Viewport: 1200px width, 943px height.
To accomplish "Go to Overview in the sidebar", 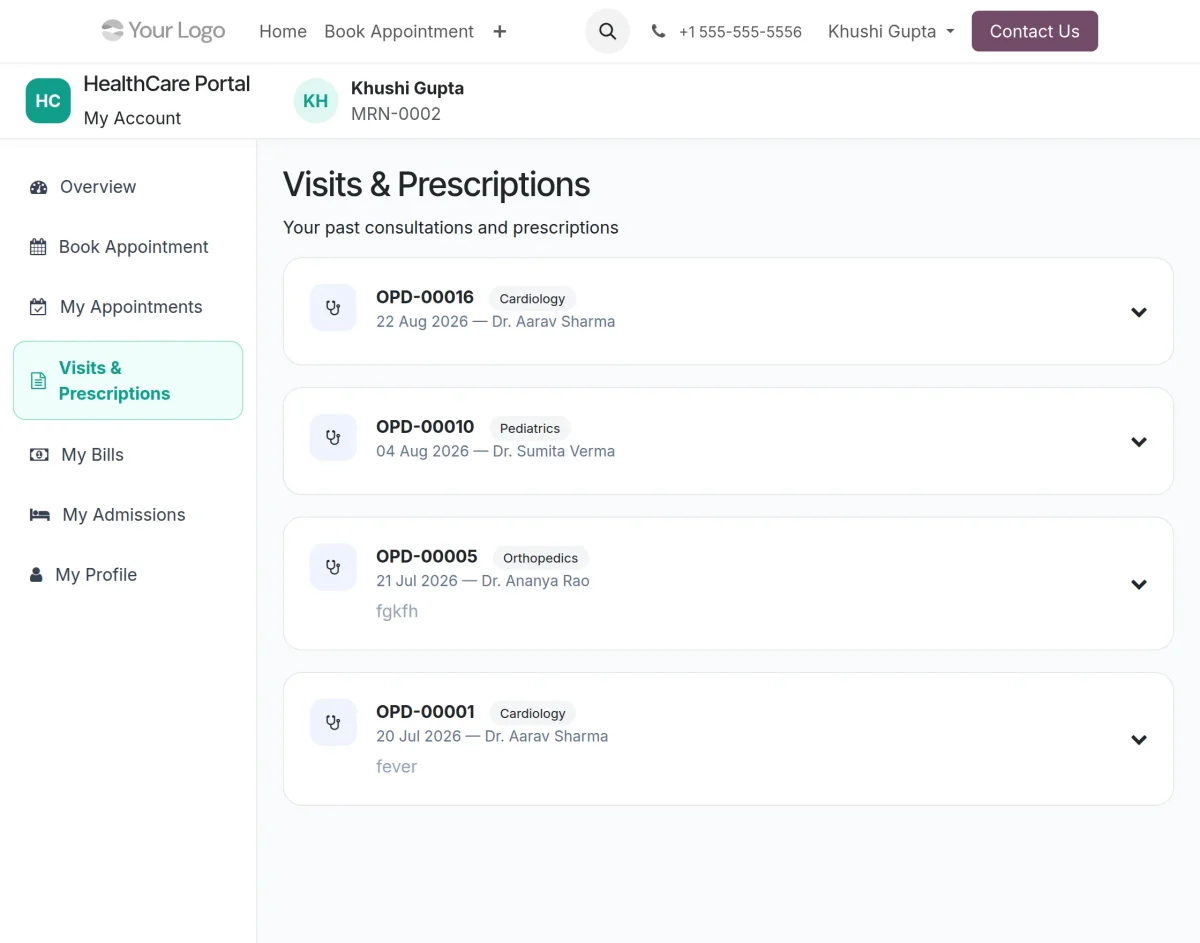I will (x=128, y=187).
